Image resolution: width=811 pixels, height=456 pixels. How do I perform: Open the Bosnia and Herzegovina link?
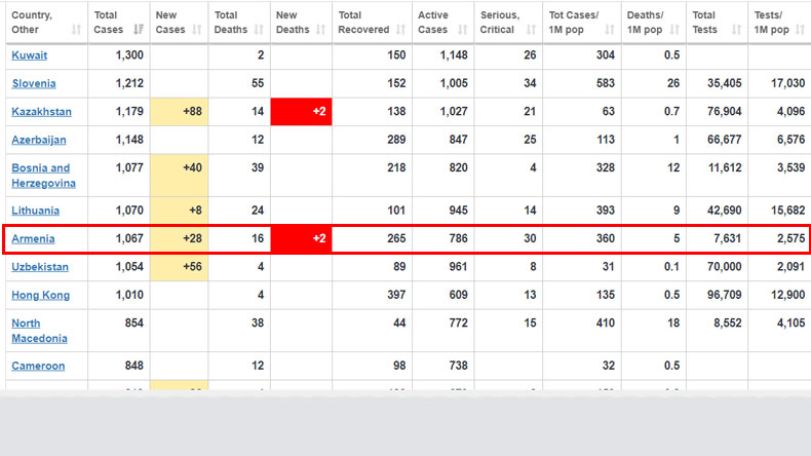point(43,175)
